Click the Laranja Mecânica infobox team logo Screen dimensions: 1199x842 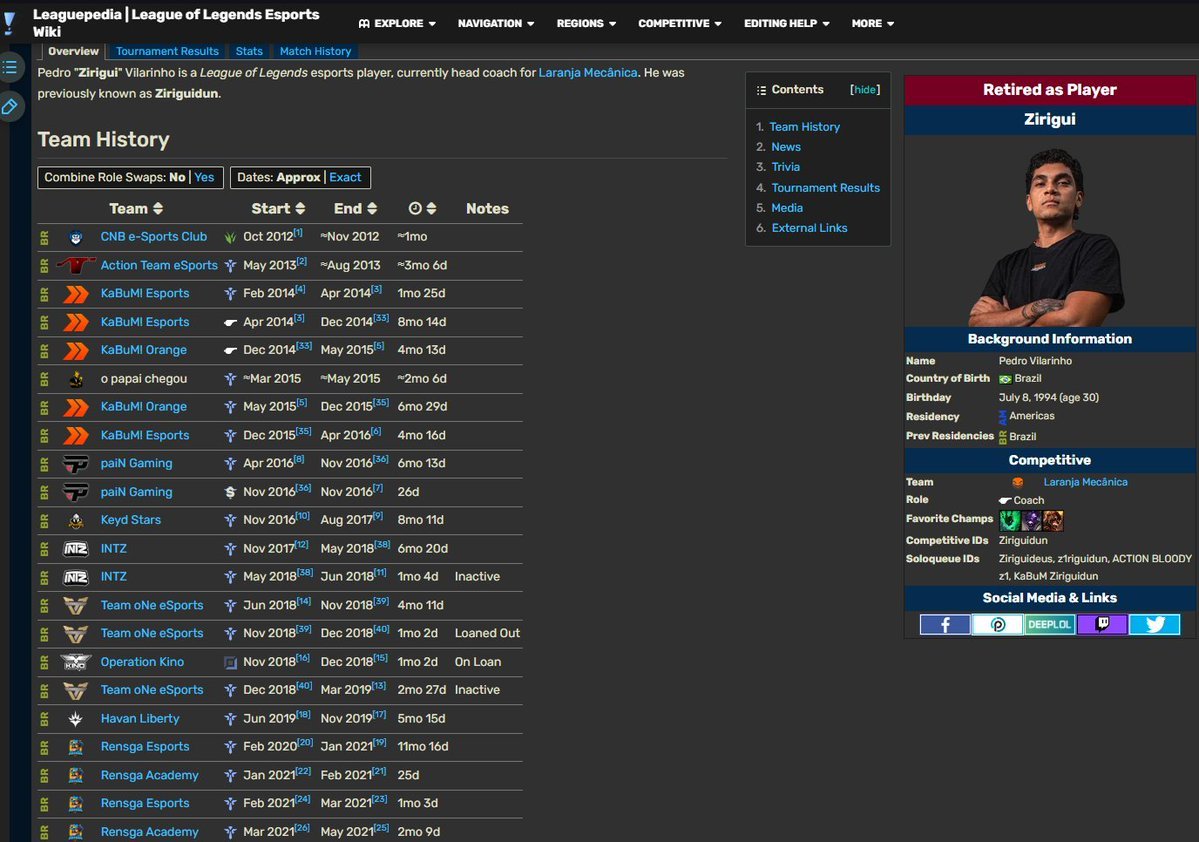(x=1018, y=483)
